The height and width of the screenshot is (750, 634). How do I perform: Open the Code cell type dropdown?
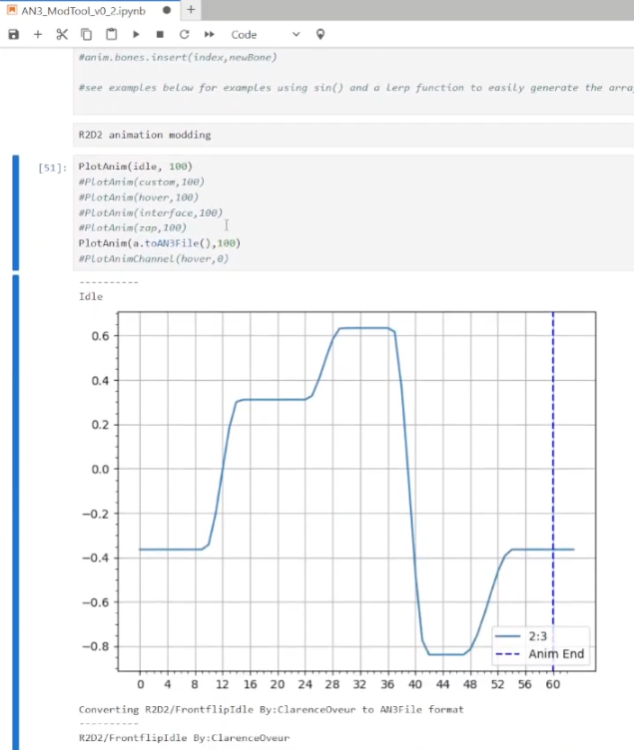pyautogui.click(x=264, y=34)
